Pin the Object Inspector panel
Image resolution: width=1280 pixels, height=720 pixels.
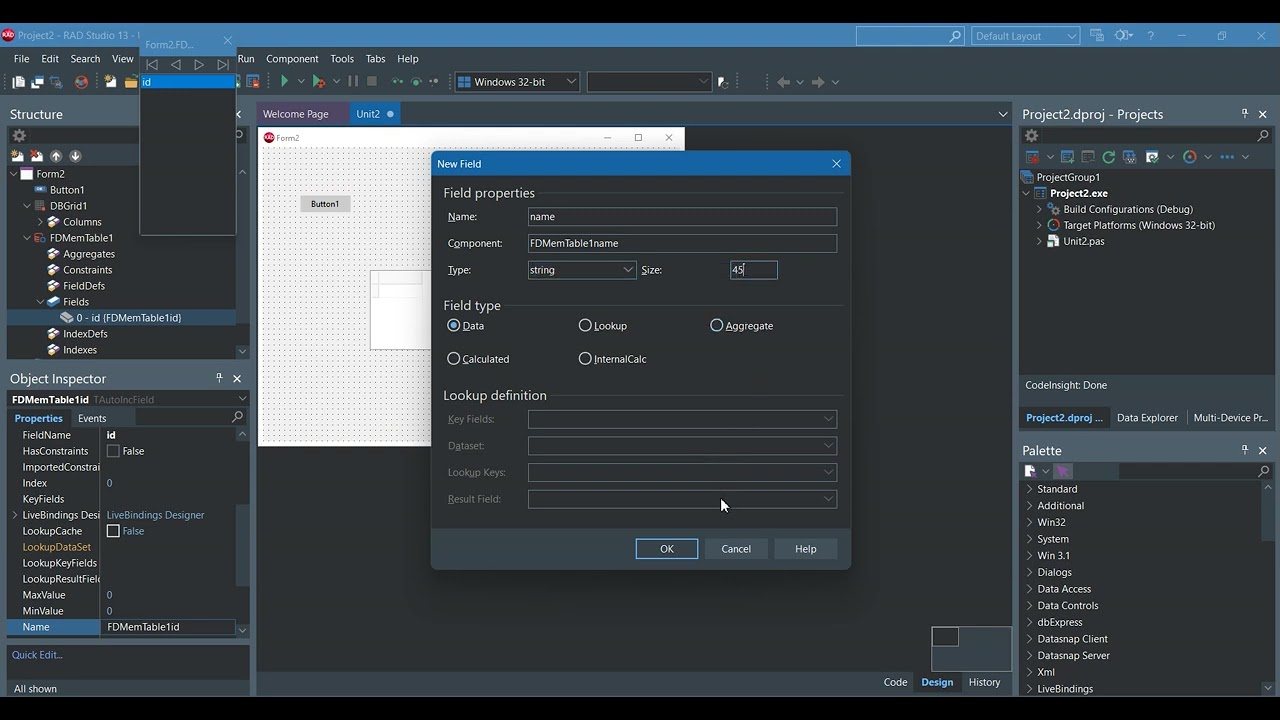[x=219, y=378]
